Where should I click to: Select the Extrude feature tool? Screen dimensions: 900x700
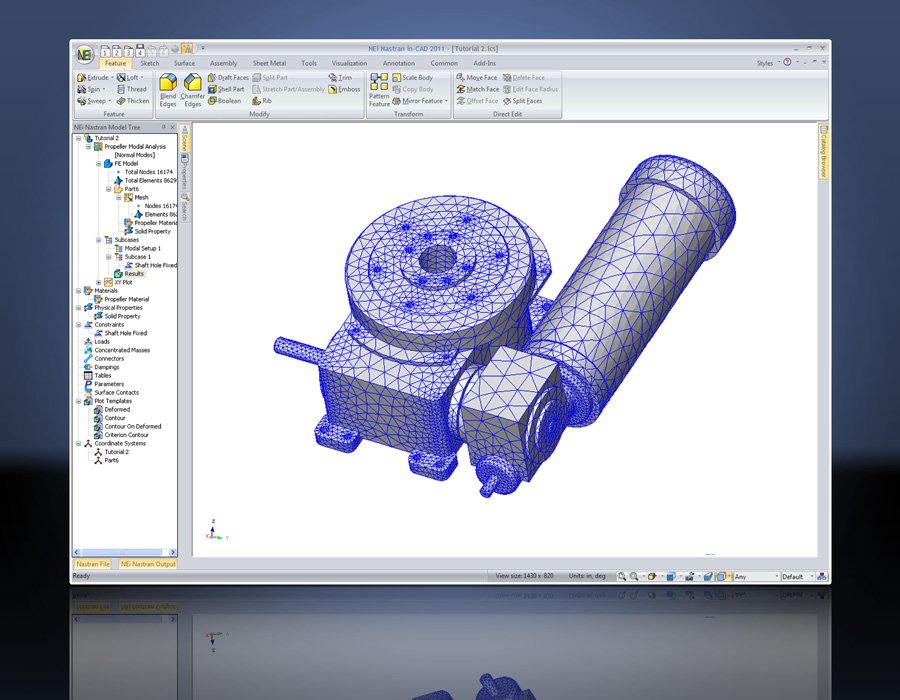pos(93,77)
